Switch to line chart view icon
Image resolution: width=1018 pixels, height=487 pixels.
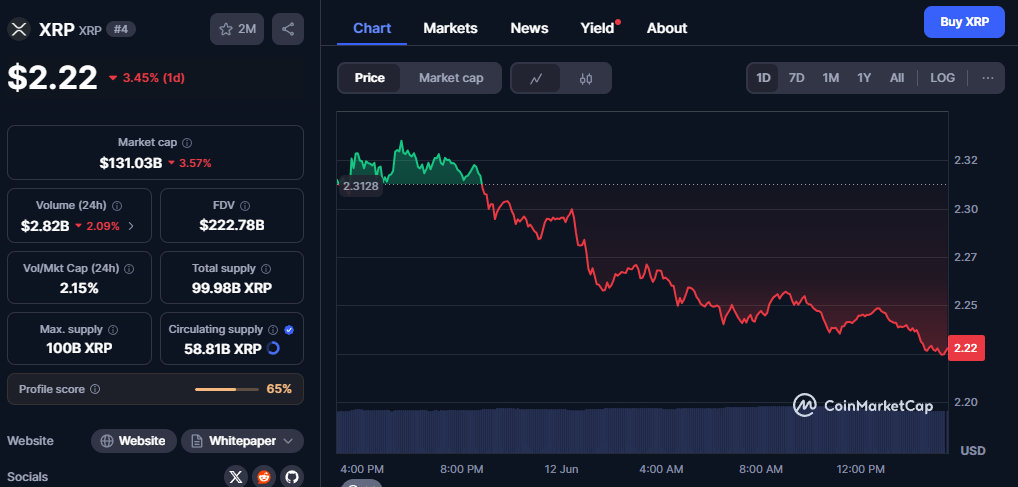(x=536, y=79)
